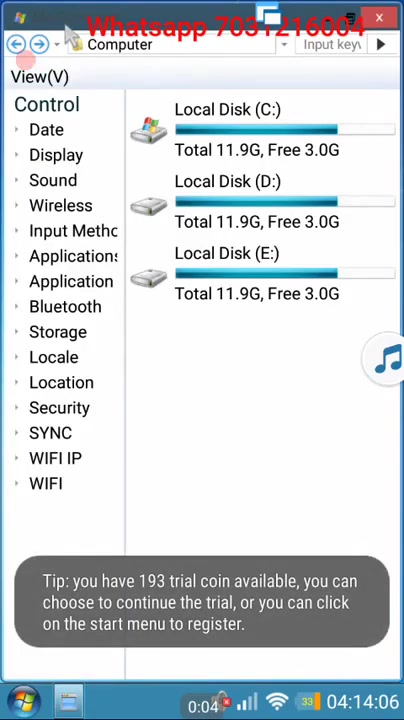
Task: Expand the Date tree item arrow
Action: 17,129
